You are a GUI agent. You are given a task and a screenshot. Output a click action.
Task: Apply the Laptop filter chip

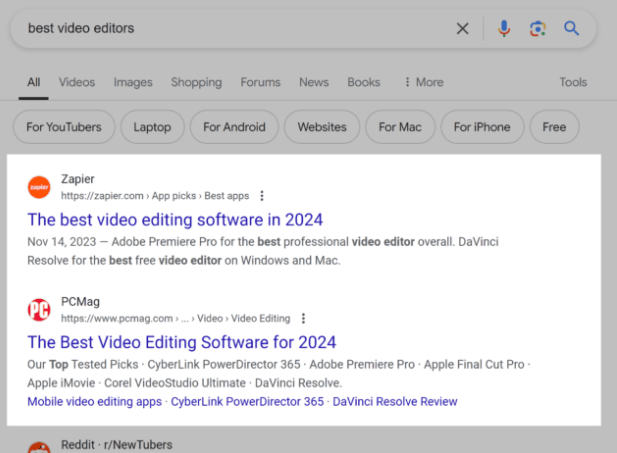(x=152, y=127)
